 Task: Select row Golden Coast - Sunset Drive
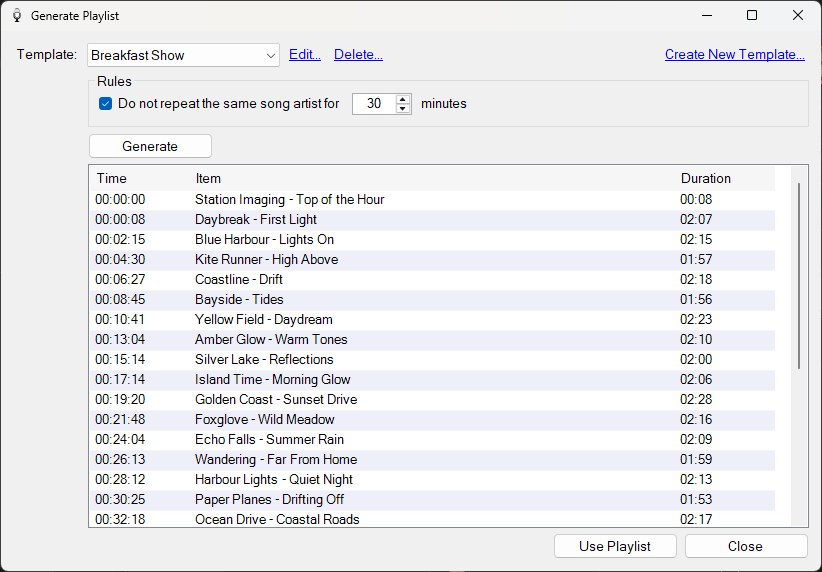[x=432, y=400]
